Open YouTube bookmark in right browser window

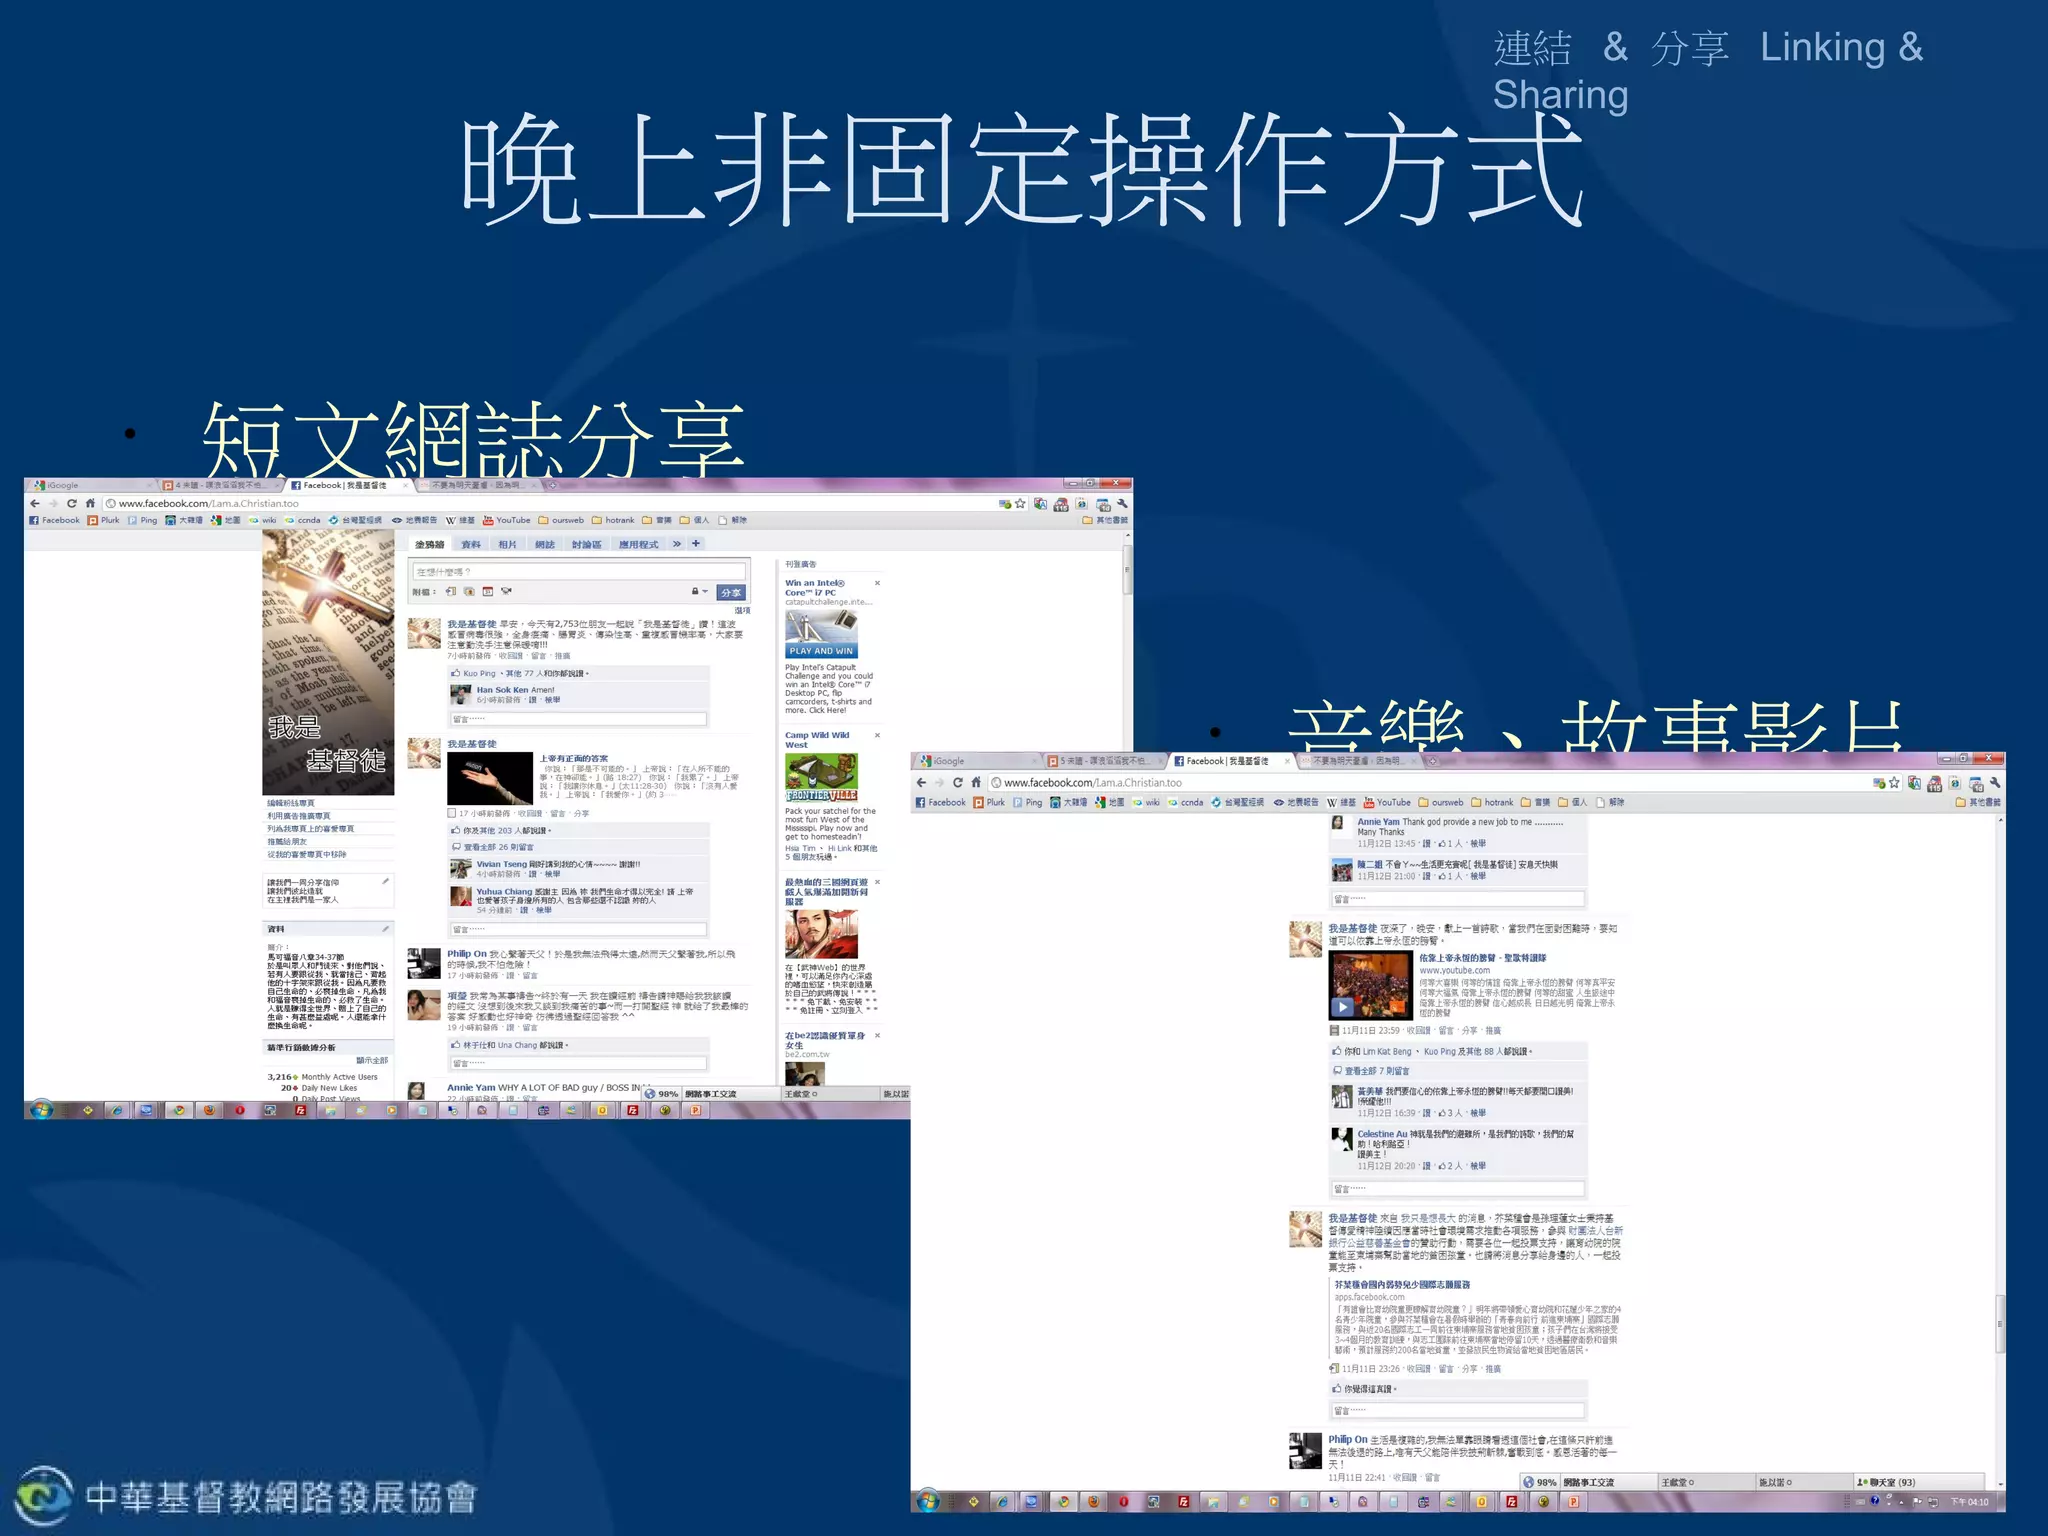[x=1387, y=802]
